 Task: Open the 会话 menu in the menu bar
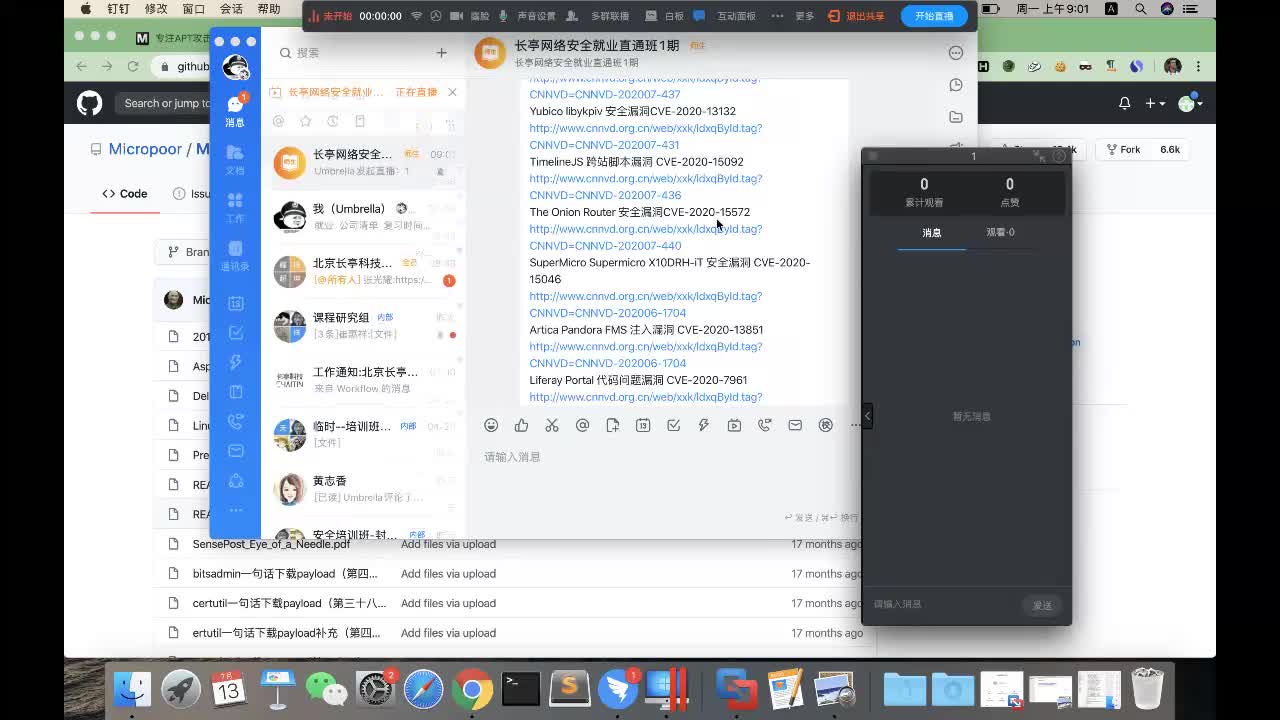(231, 8)
